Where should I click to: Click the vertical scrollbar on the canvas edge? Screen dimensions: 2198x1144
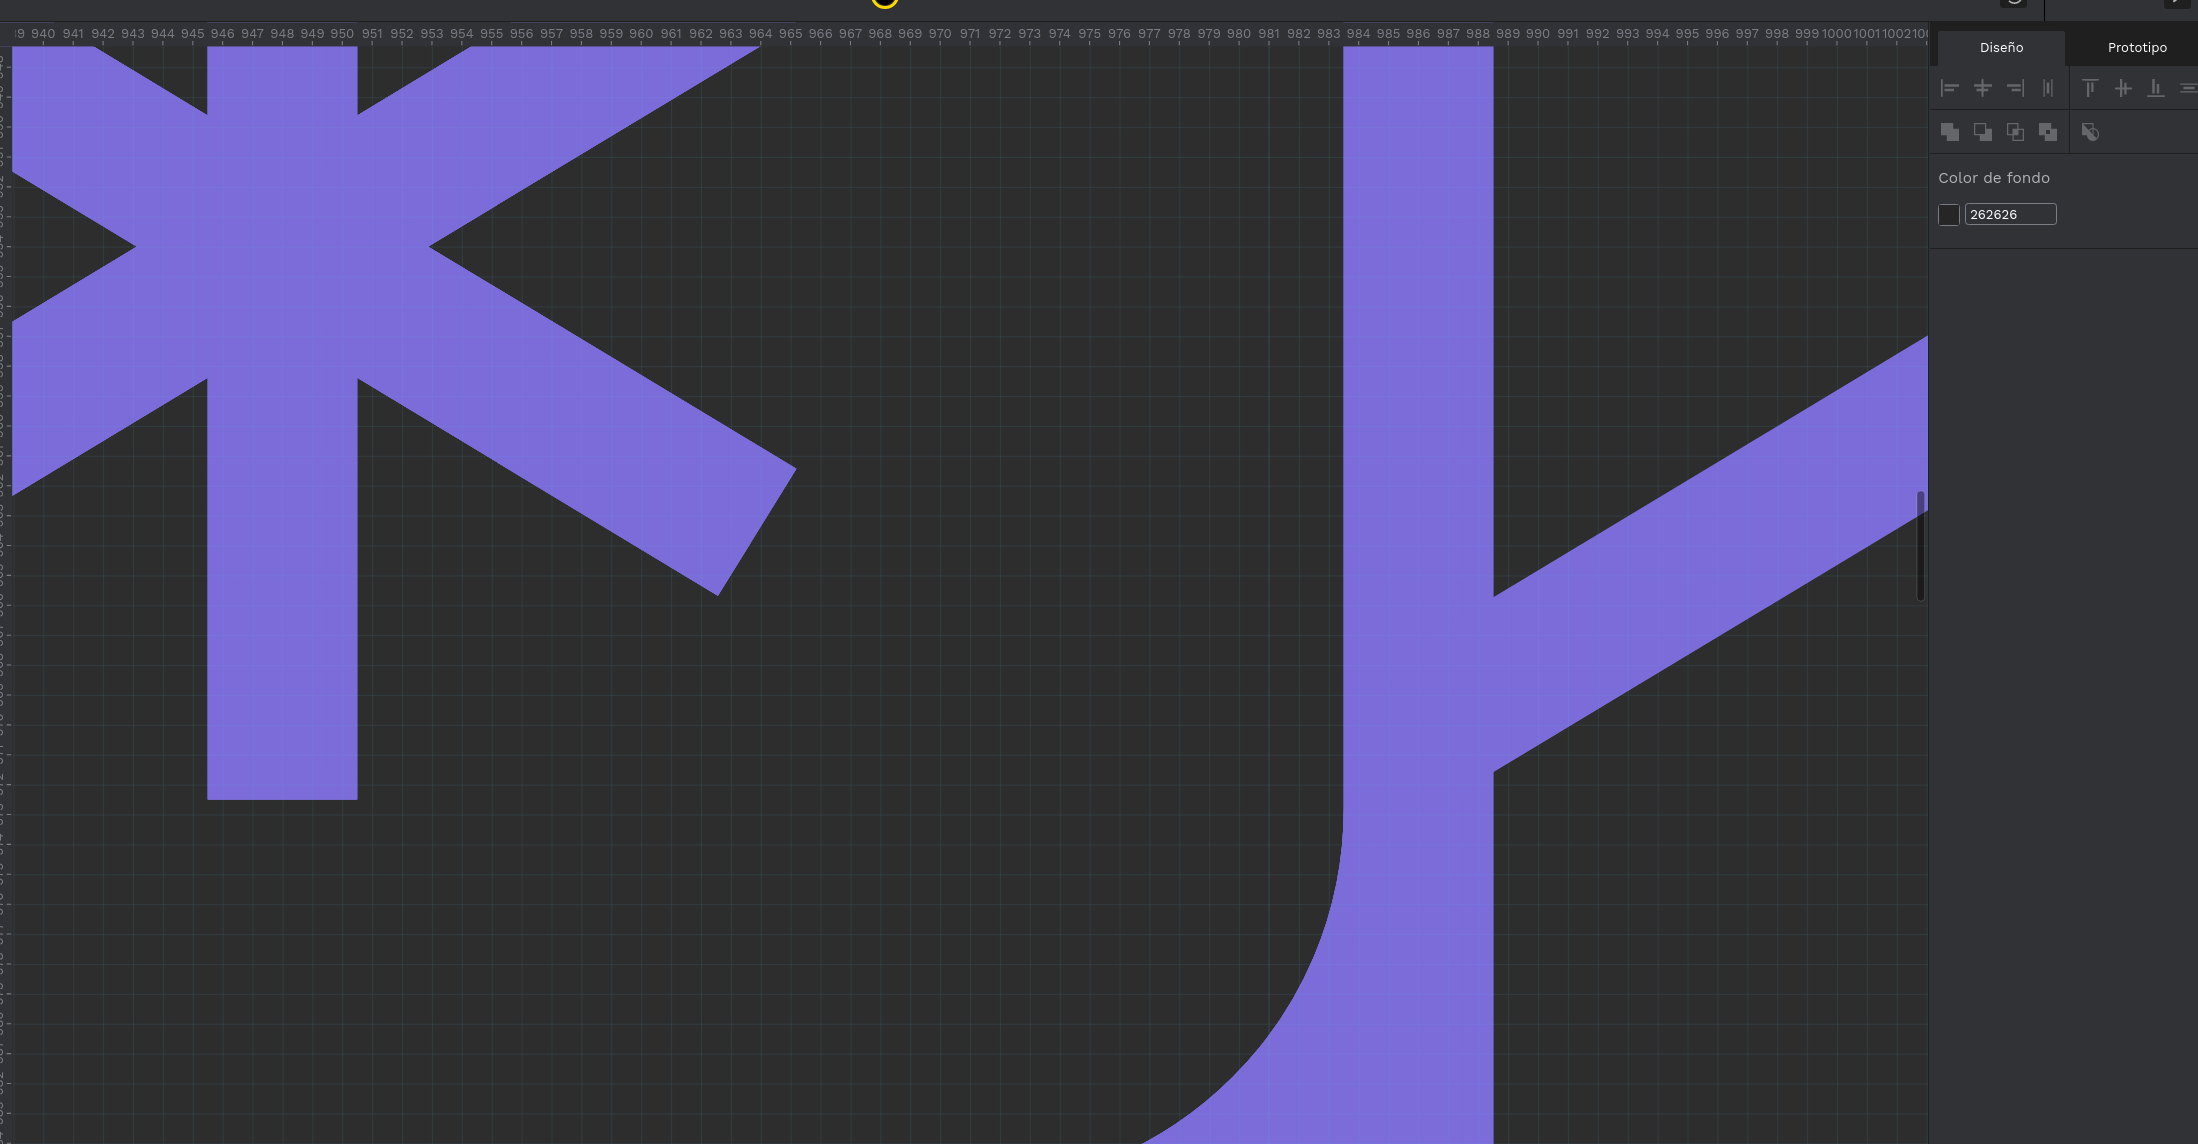1920,545
